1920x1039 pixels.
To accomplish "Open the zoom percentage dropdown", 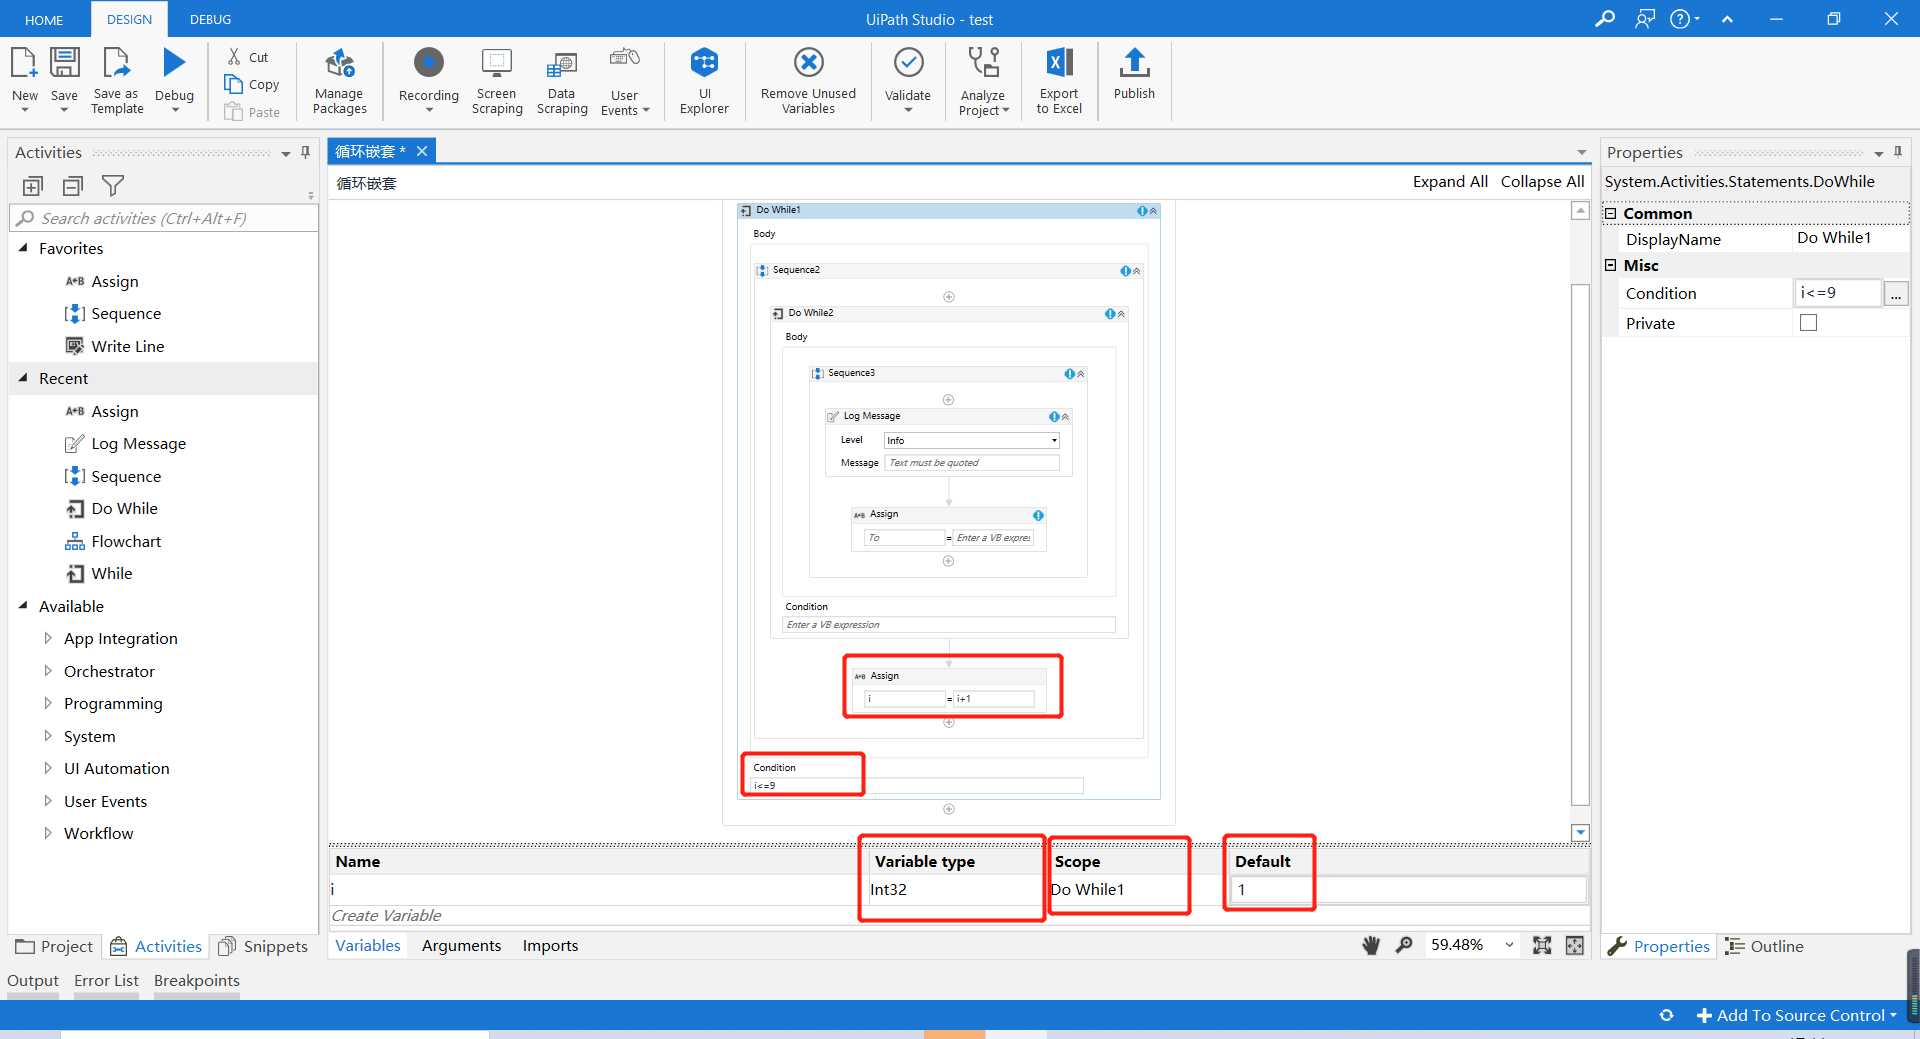I will tap(1509, 945).
